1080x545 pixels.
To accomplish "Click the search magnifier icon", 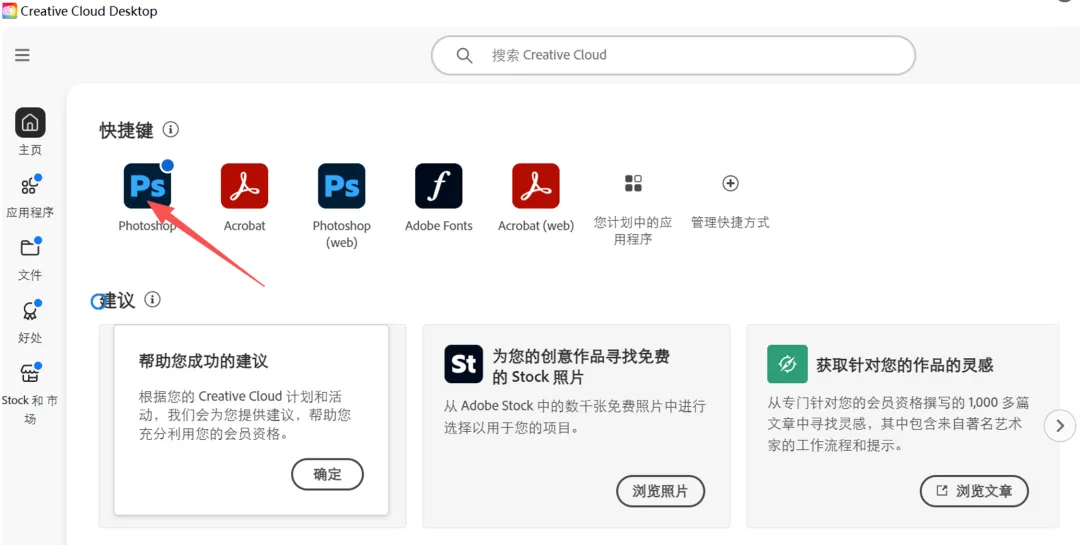I will (x=464, y=55).
